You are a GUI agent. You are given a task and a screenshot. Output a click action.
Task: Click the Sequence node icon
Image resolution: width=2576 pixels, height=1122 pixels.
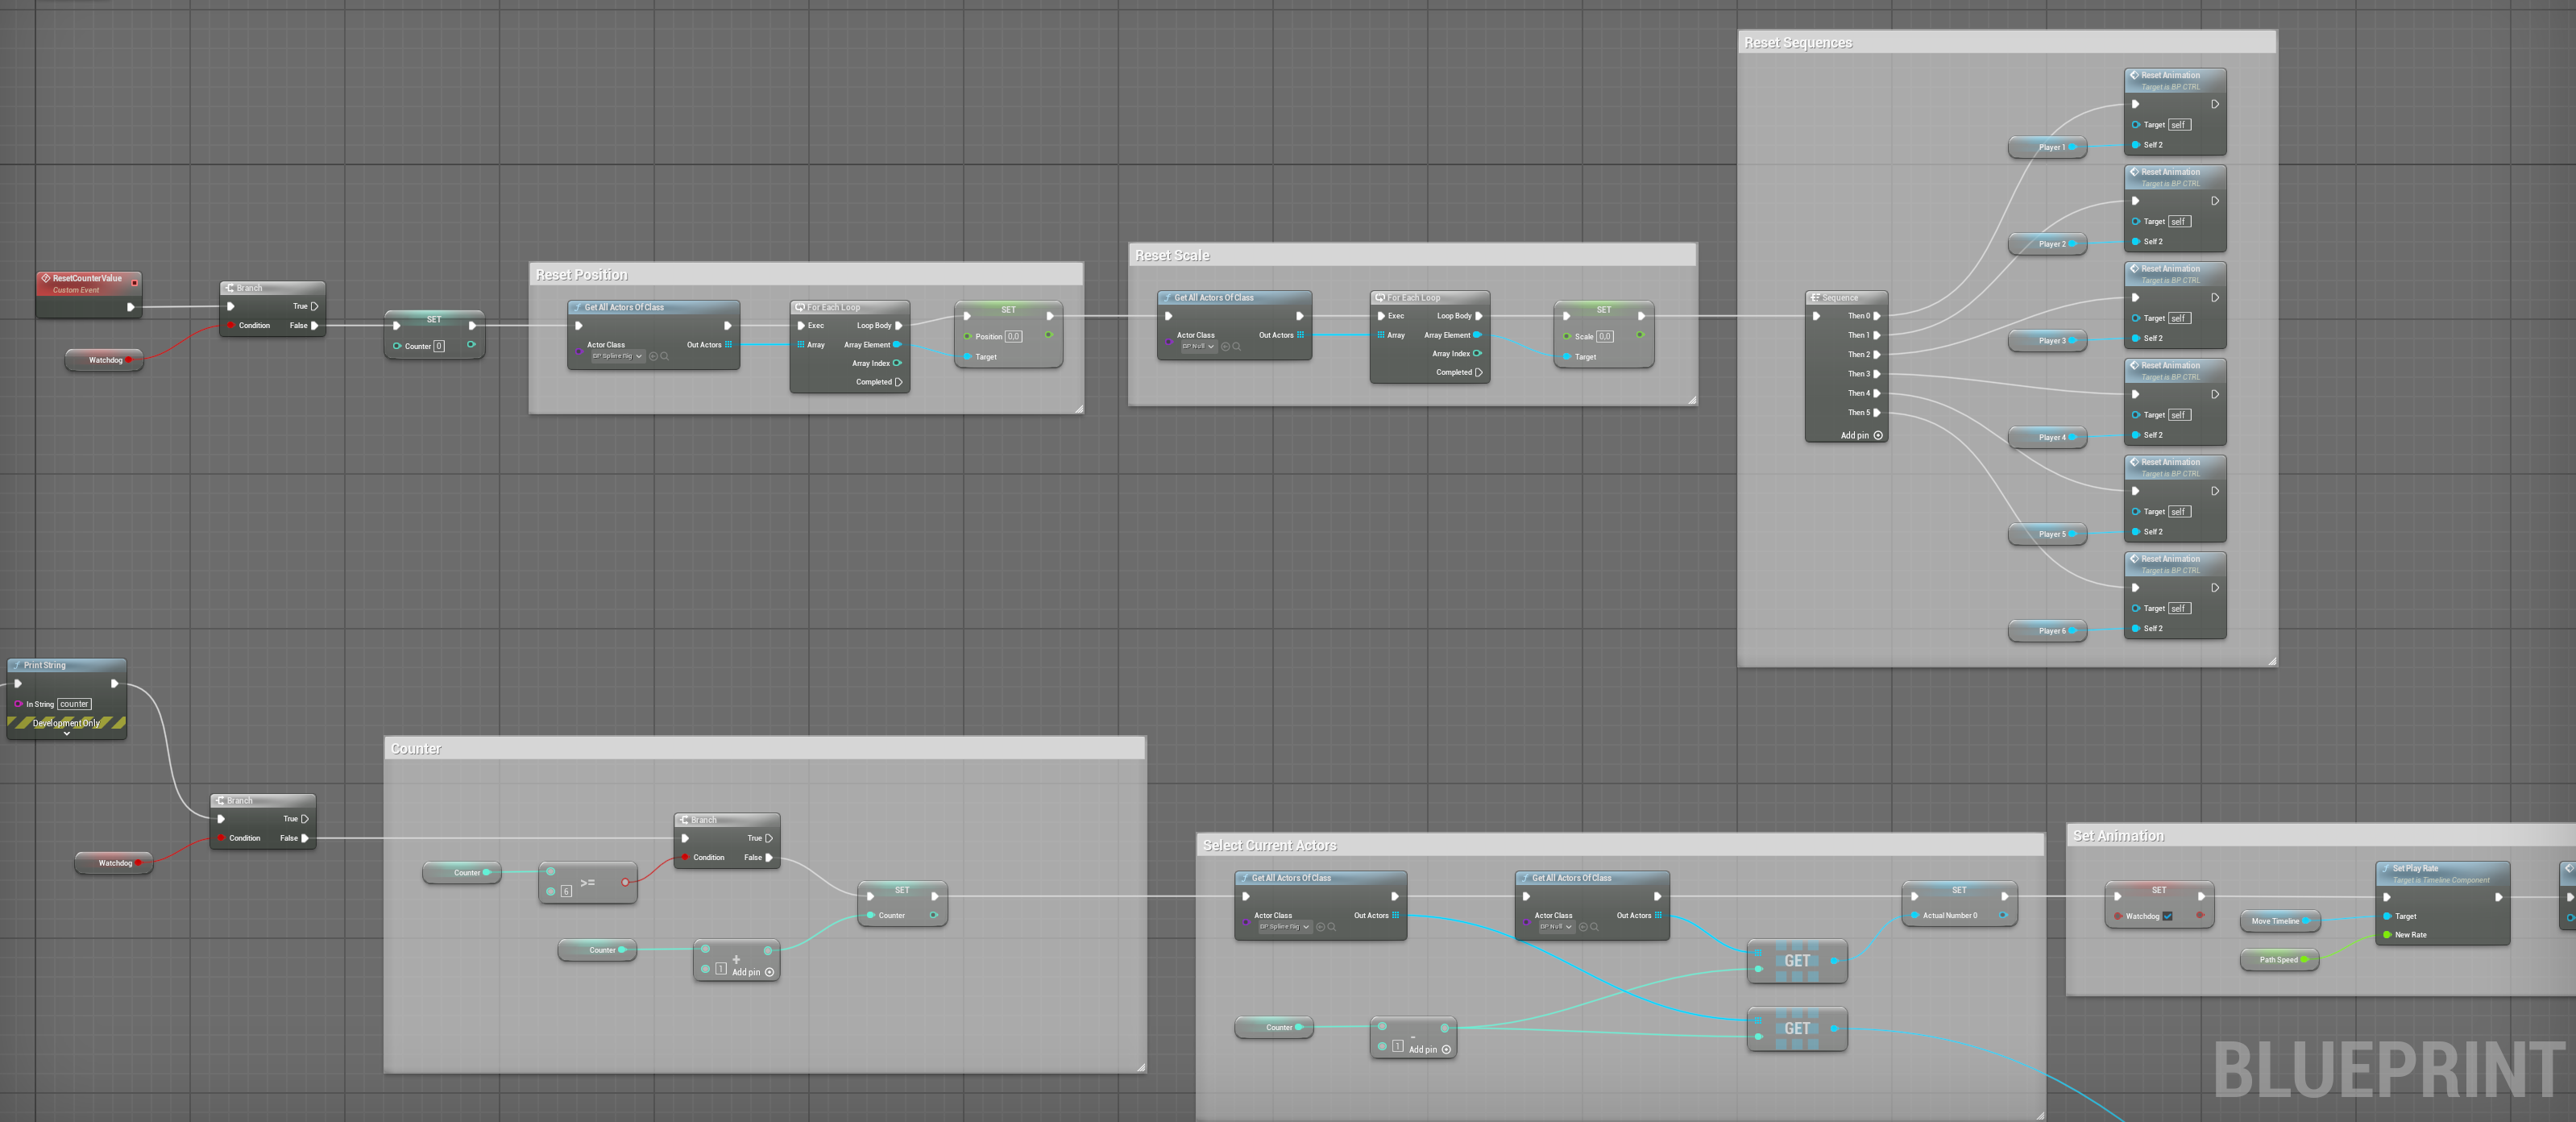coord(1814,298)
